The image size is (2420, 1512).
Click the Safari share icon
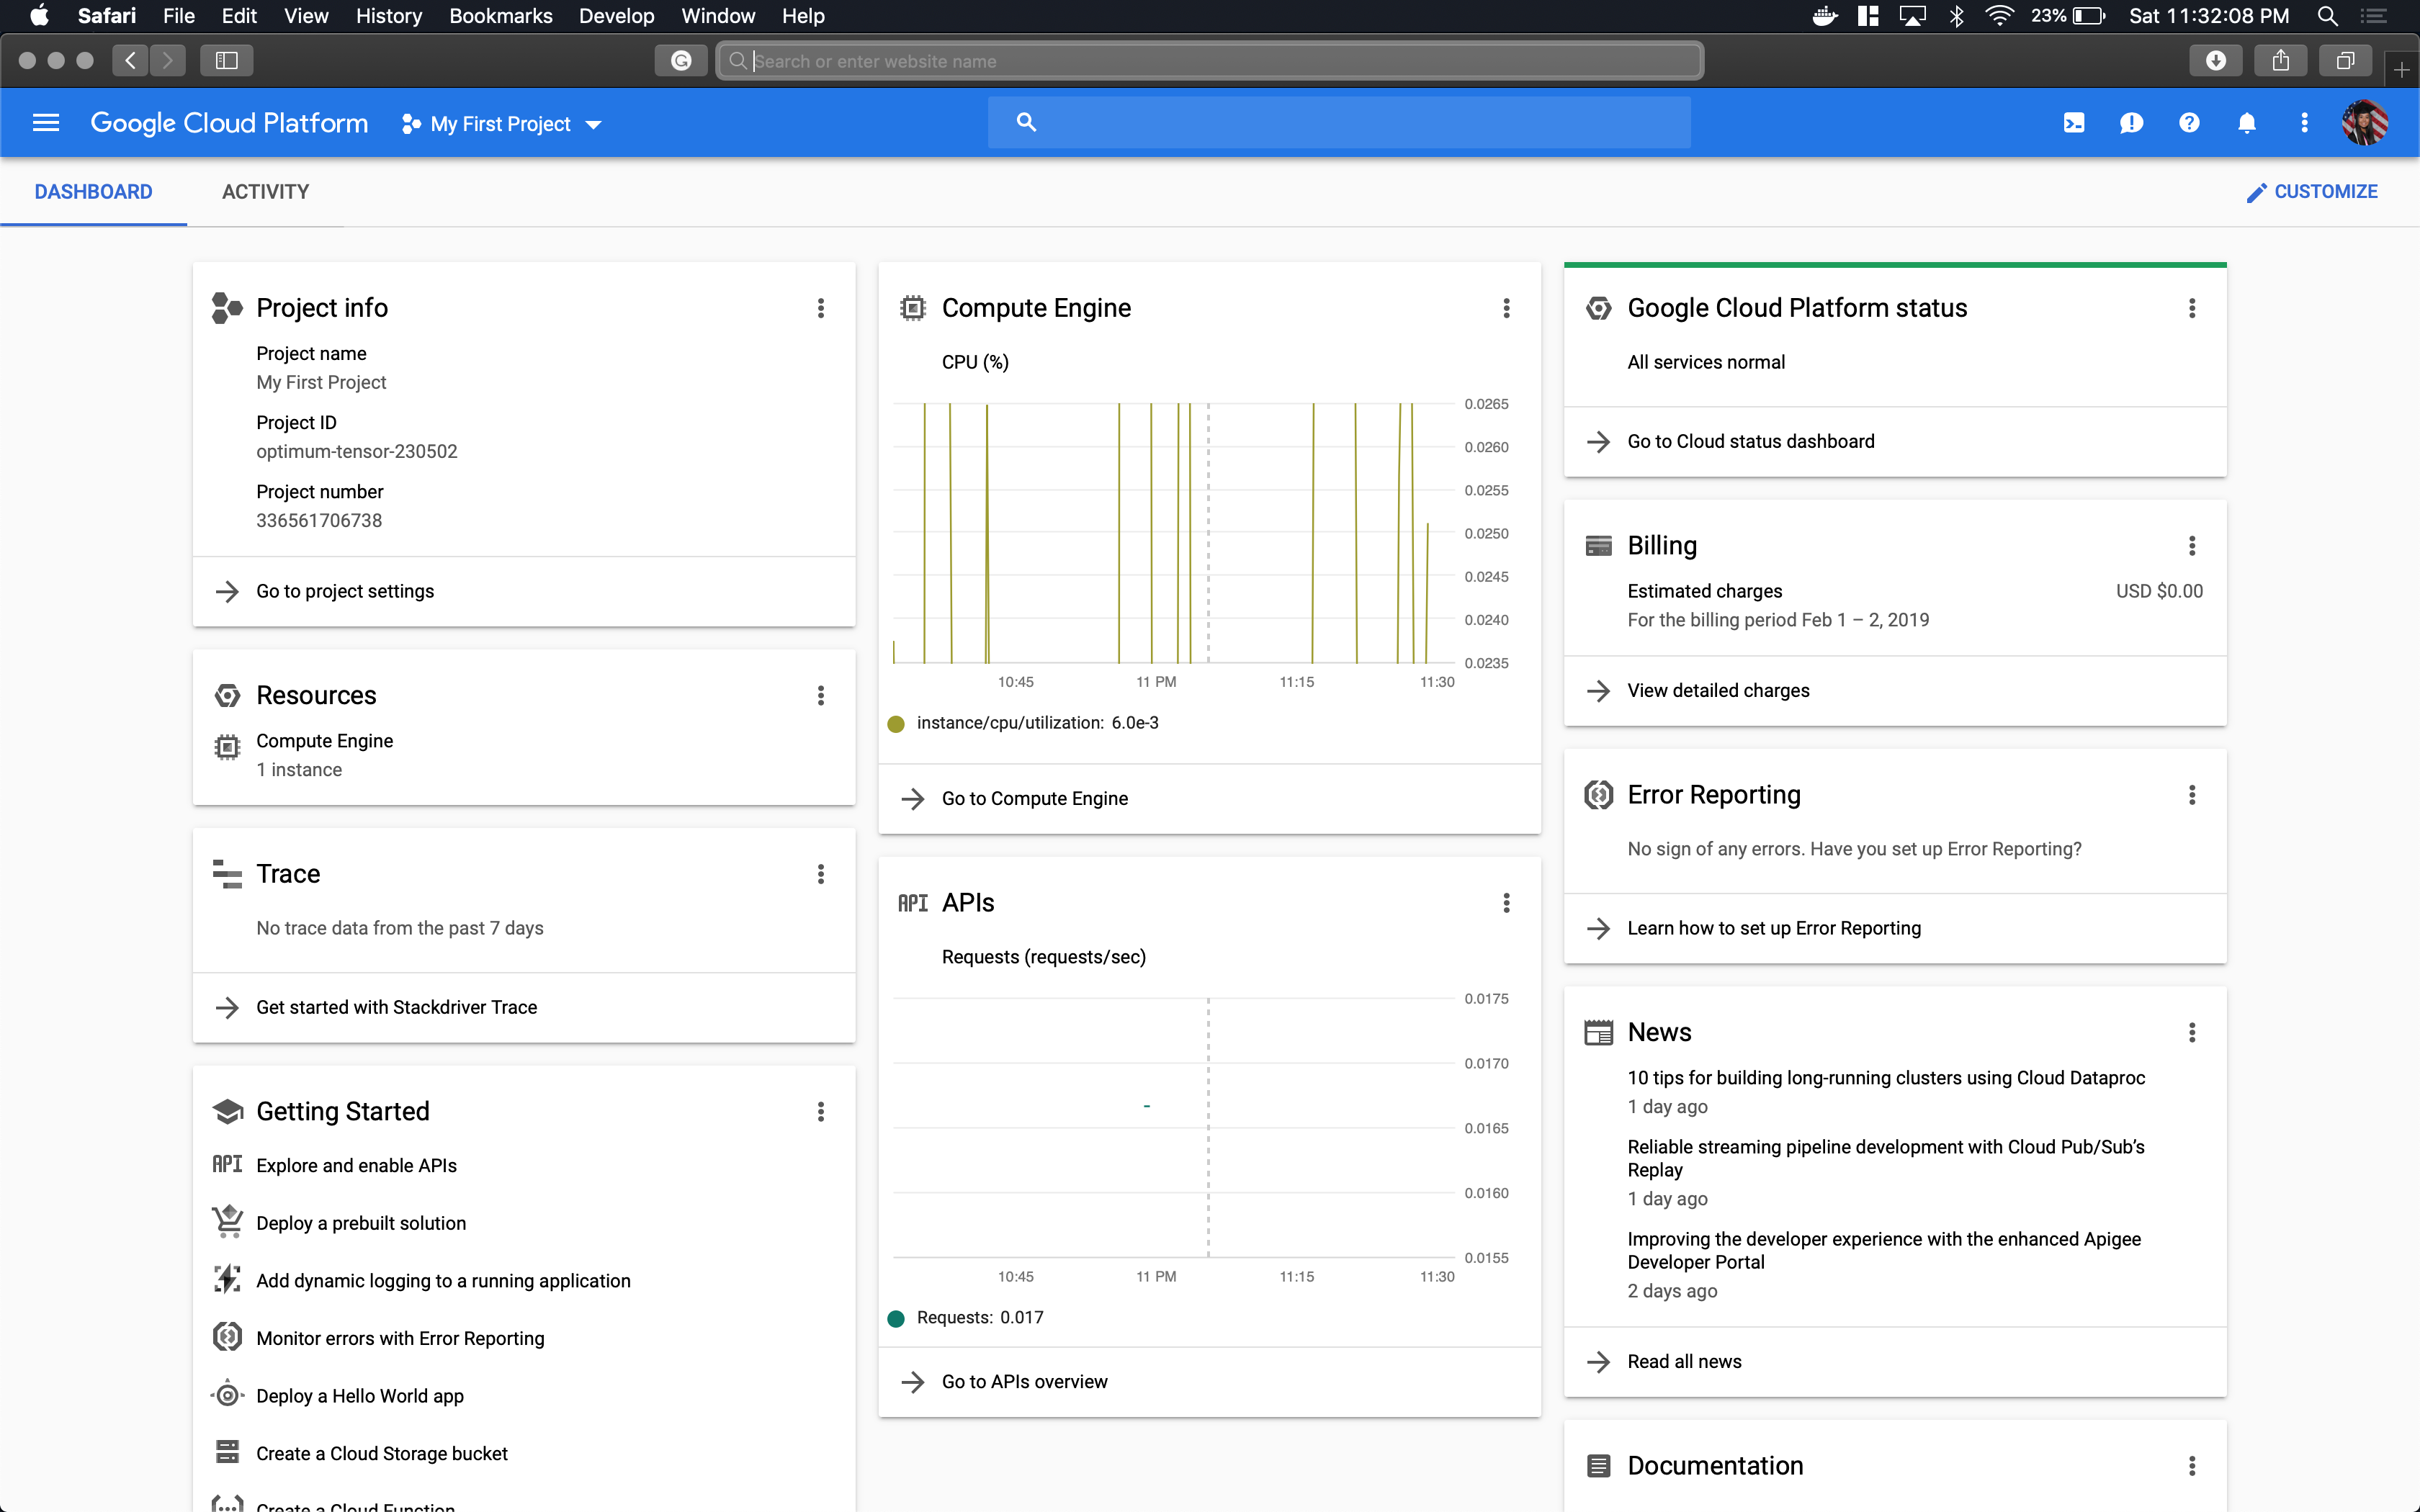coord(2280,61)
